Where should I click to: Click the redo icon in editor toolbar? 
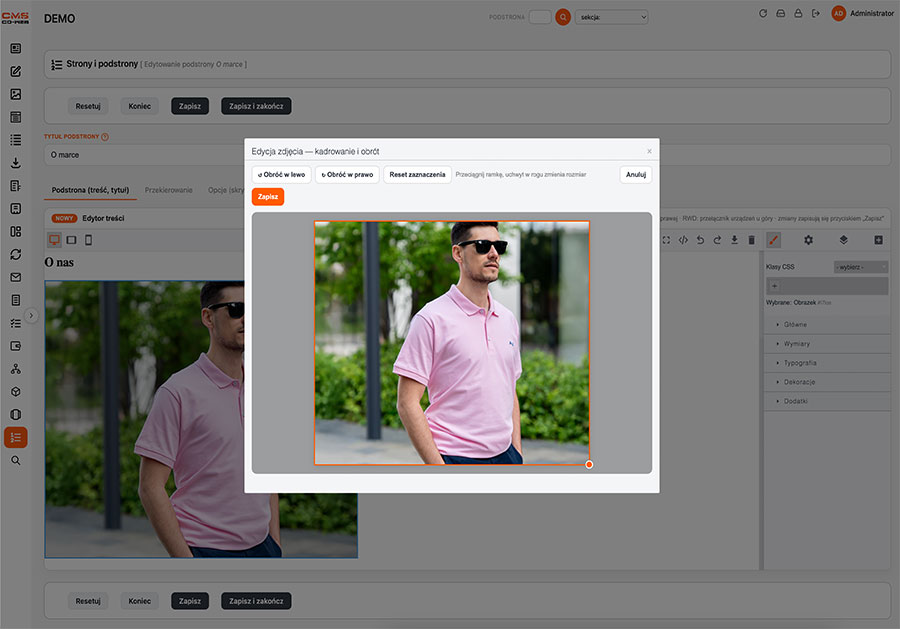coord(717,240)
